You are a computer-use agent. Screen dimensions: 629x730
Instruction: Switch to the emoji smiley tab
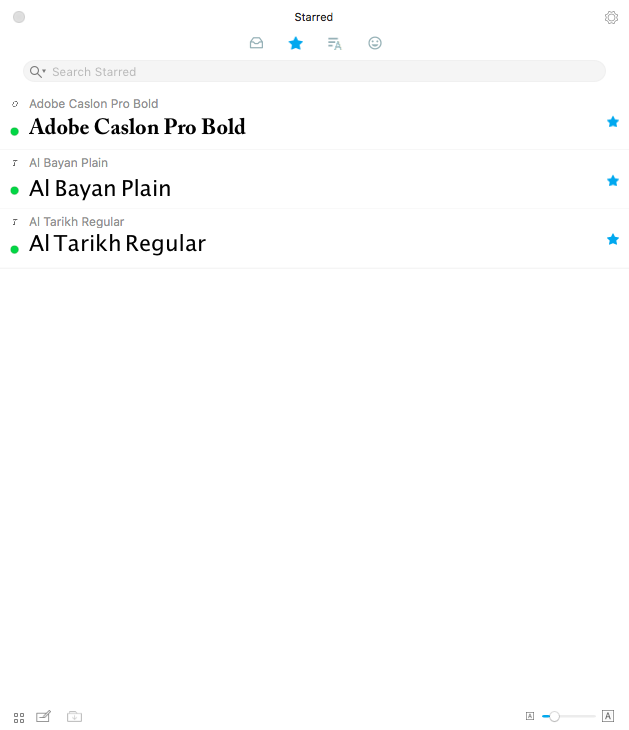pyautogui.click(x=375, y=43)
